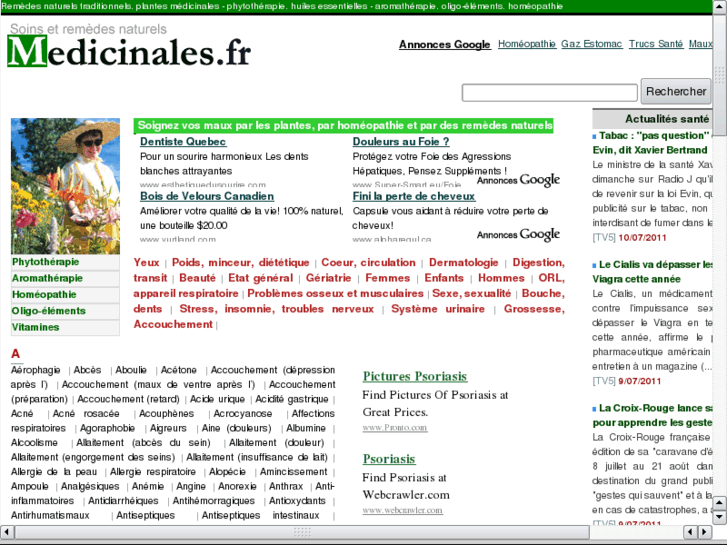The width and height of the screenshot is (727, 545).
Task: Open the Homéopathie sidebar menu item
Action: (44, 295)
